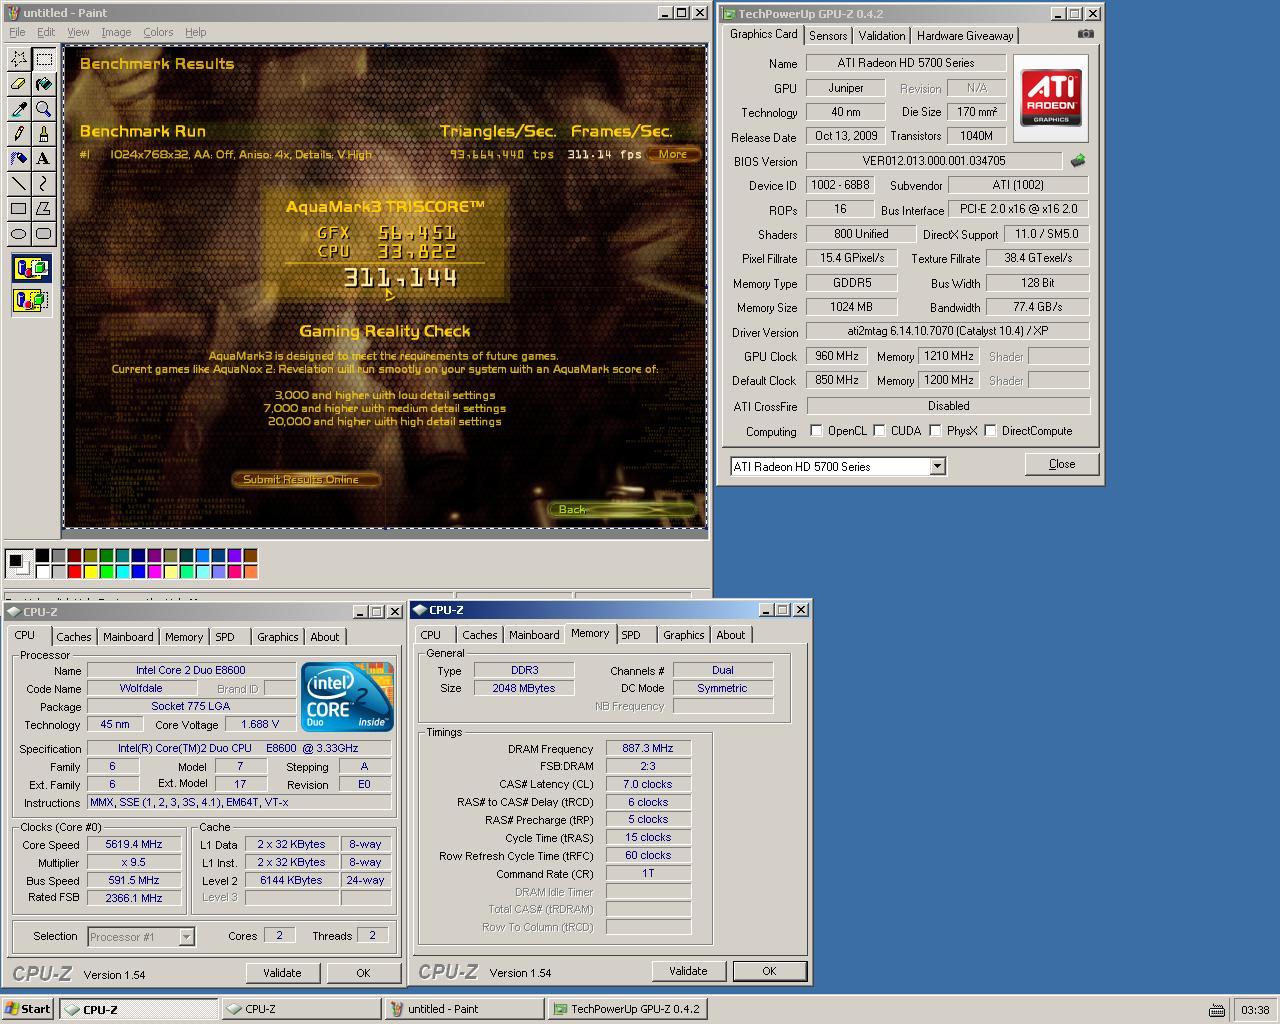1280x1024 pixels.
Task: Click the system clock showing 03:38
Action: click(1255, 1010)
